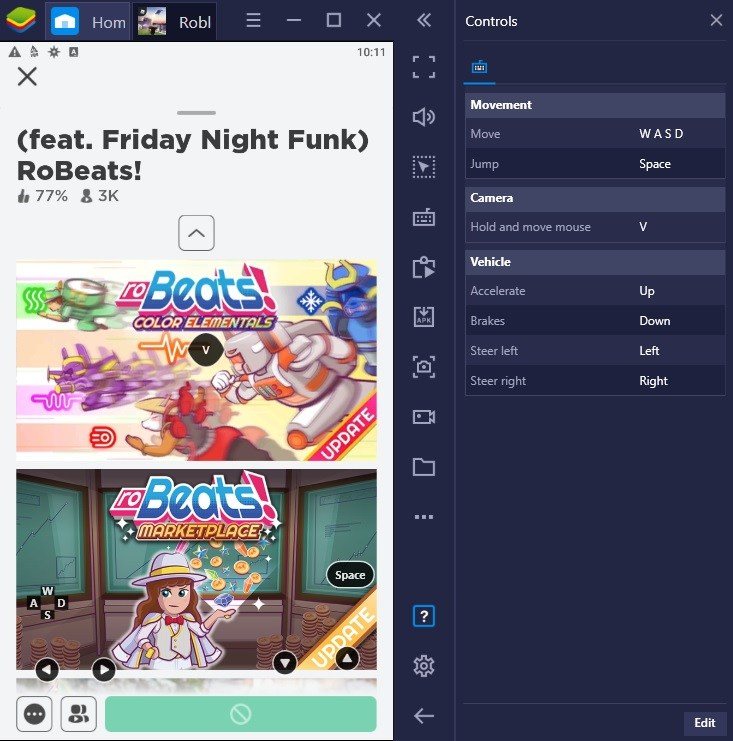
Task: Open the chat bubble more options button
Action: pos(36,714)
